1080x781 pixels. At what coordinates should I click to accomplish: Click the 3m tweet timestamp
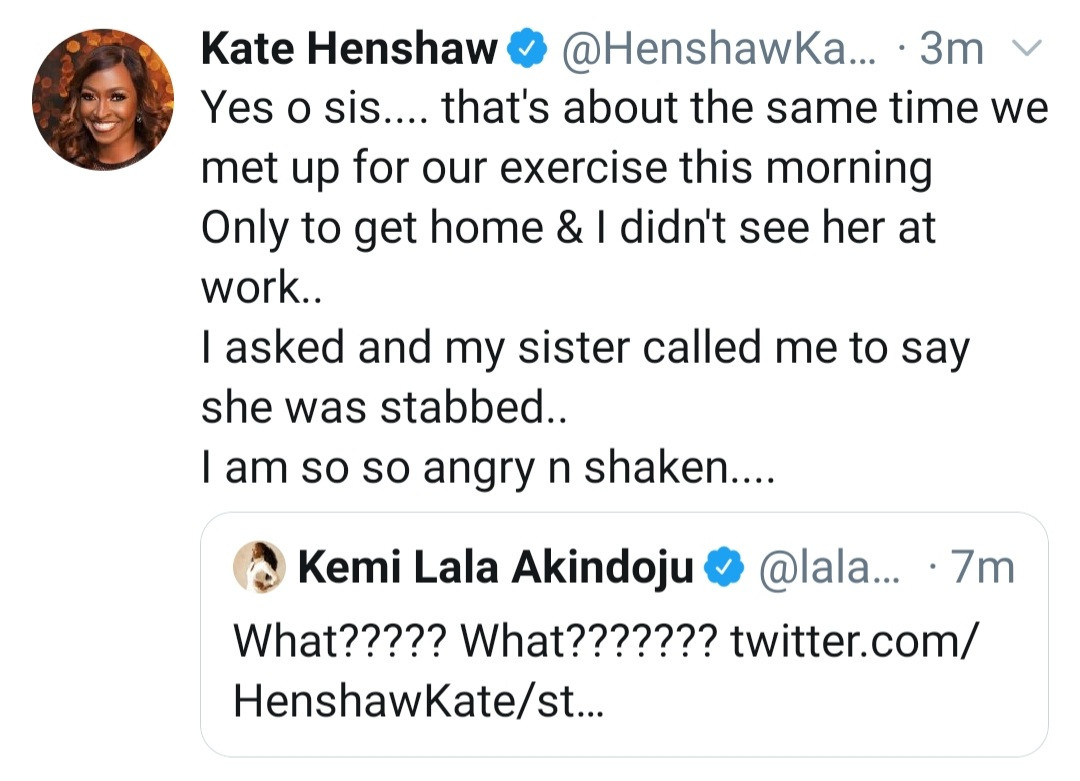tap(951, 50)
